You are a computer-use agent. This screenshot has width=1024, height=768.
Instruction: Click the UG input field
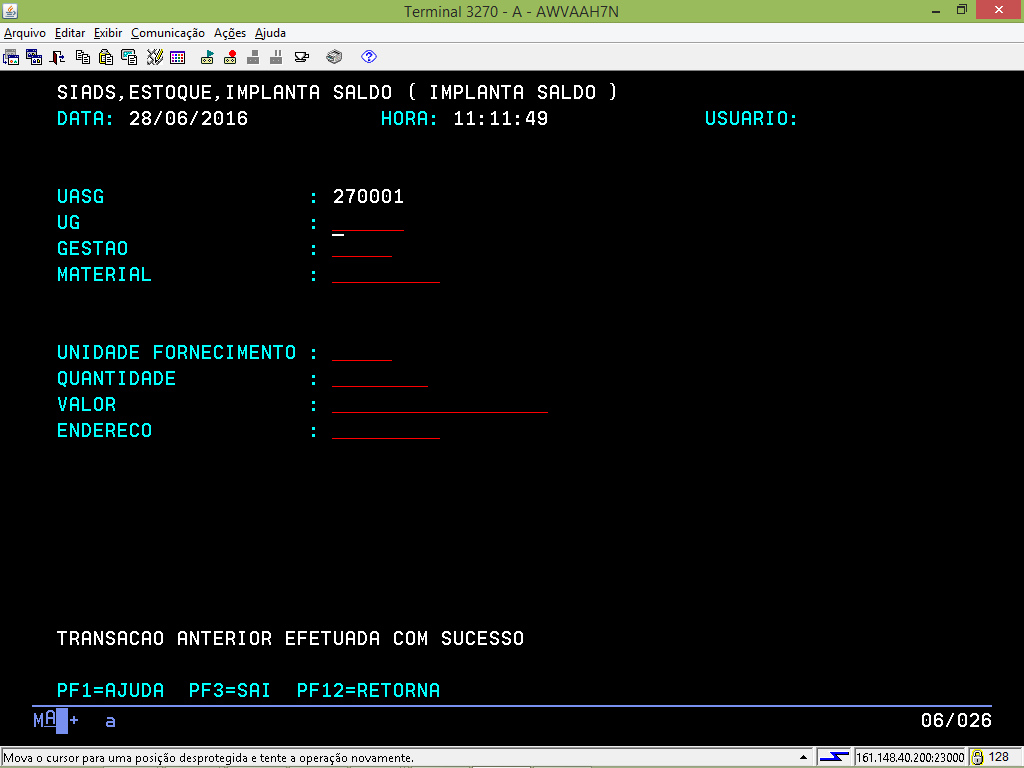(368, 223)
